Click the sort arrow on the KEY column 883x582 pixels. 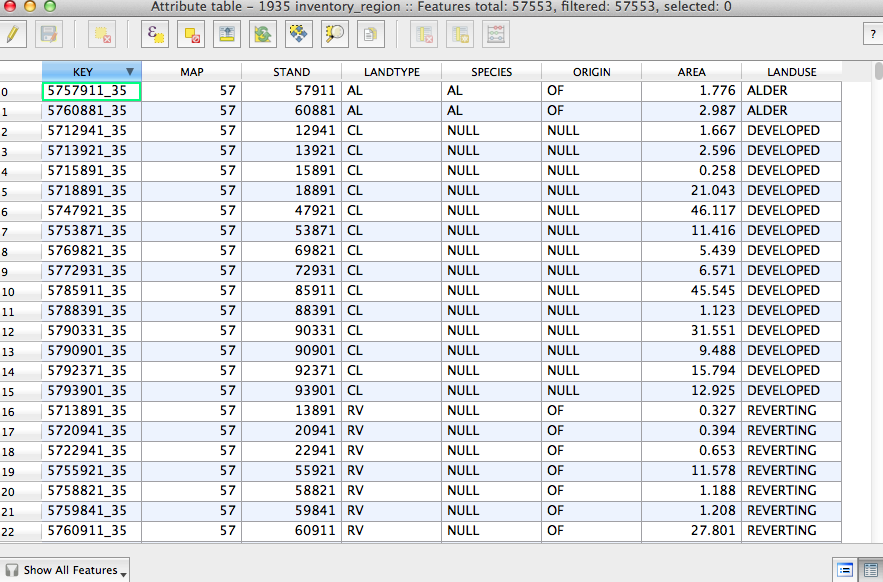(130, 72)
